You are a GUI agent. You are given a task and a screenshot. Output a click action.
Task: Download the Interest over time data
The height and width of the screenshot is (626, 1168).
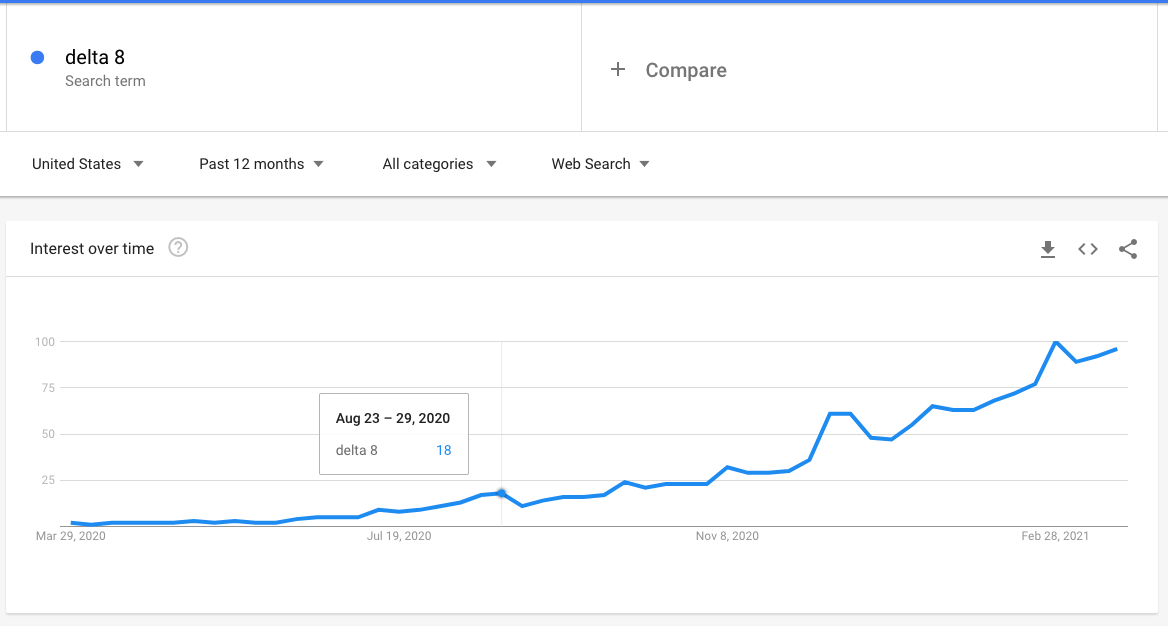(1047, 249)
